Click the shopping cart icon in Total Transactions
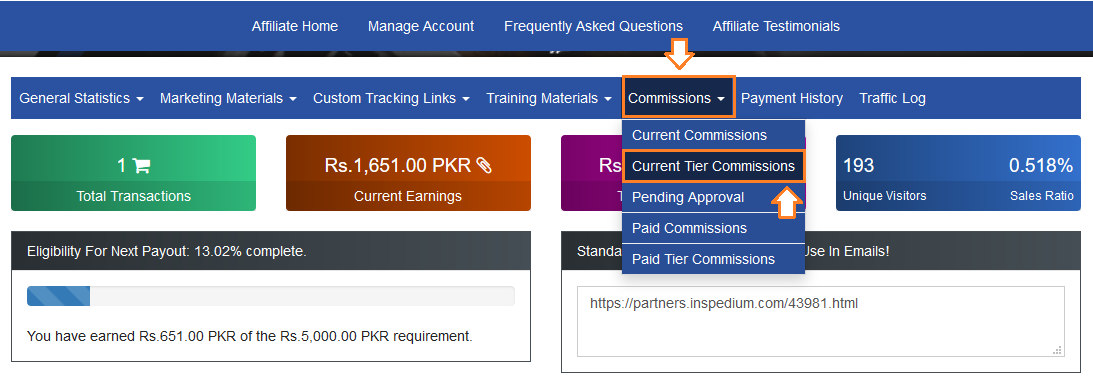1093x380 pixels. point(142,166)
